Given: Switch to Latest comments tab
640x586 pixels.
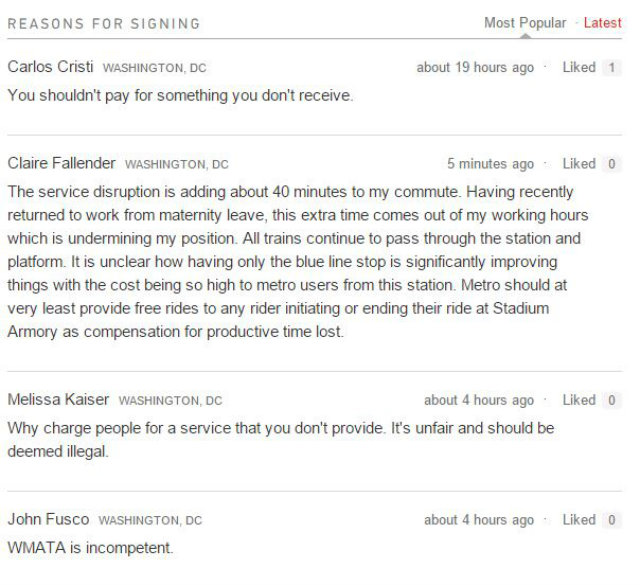Looking at the screenshot, I should [602, 23].
